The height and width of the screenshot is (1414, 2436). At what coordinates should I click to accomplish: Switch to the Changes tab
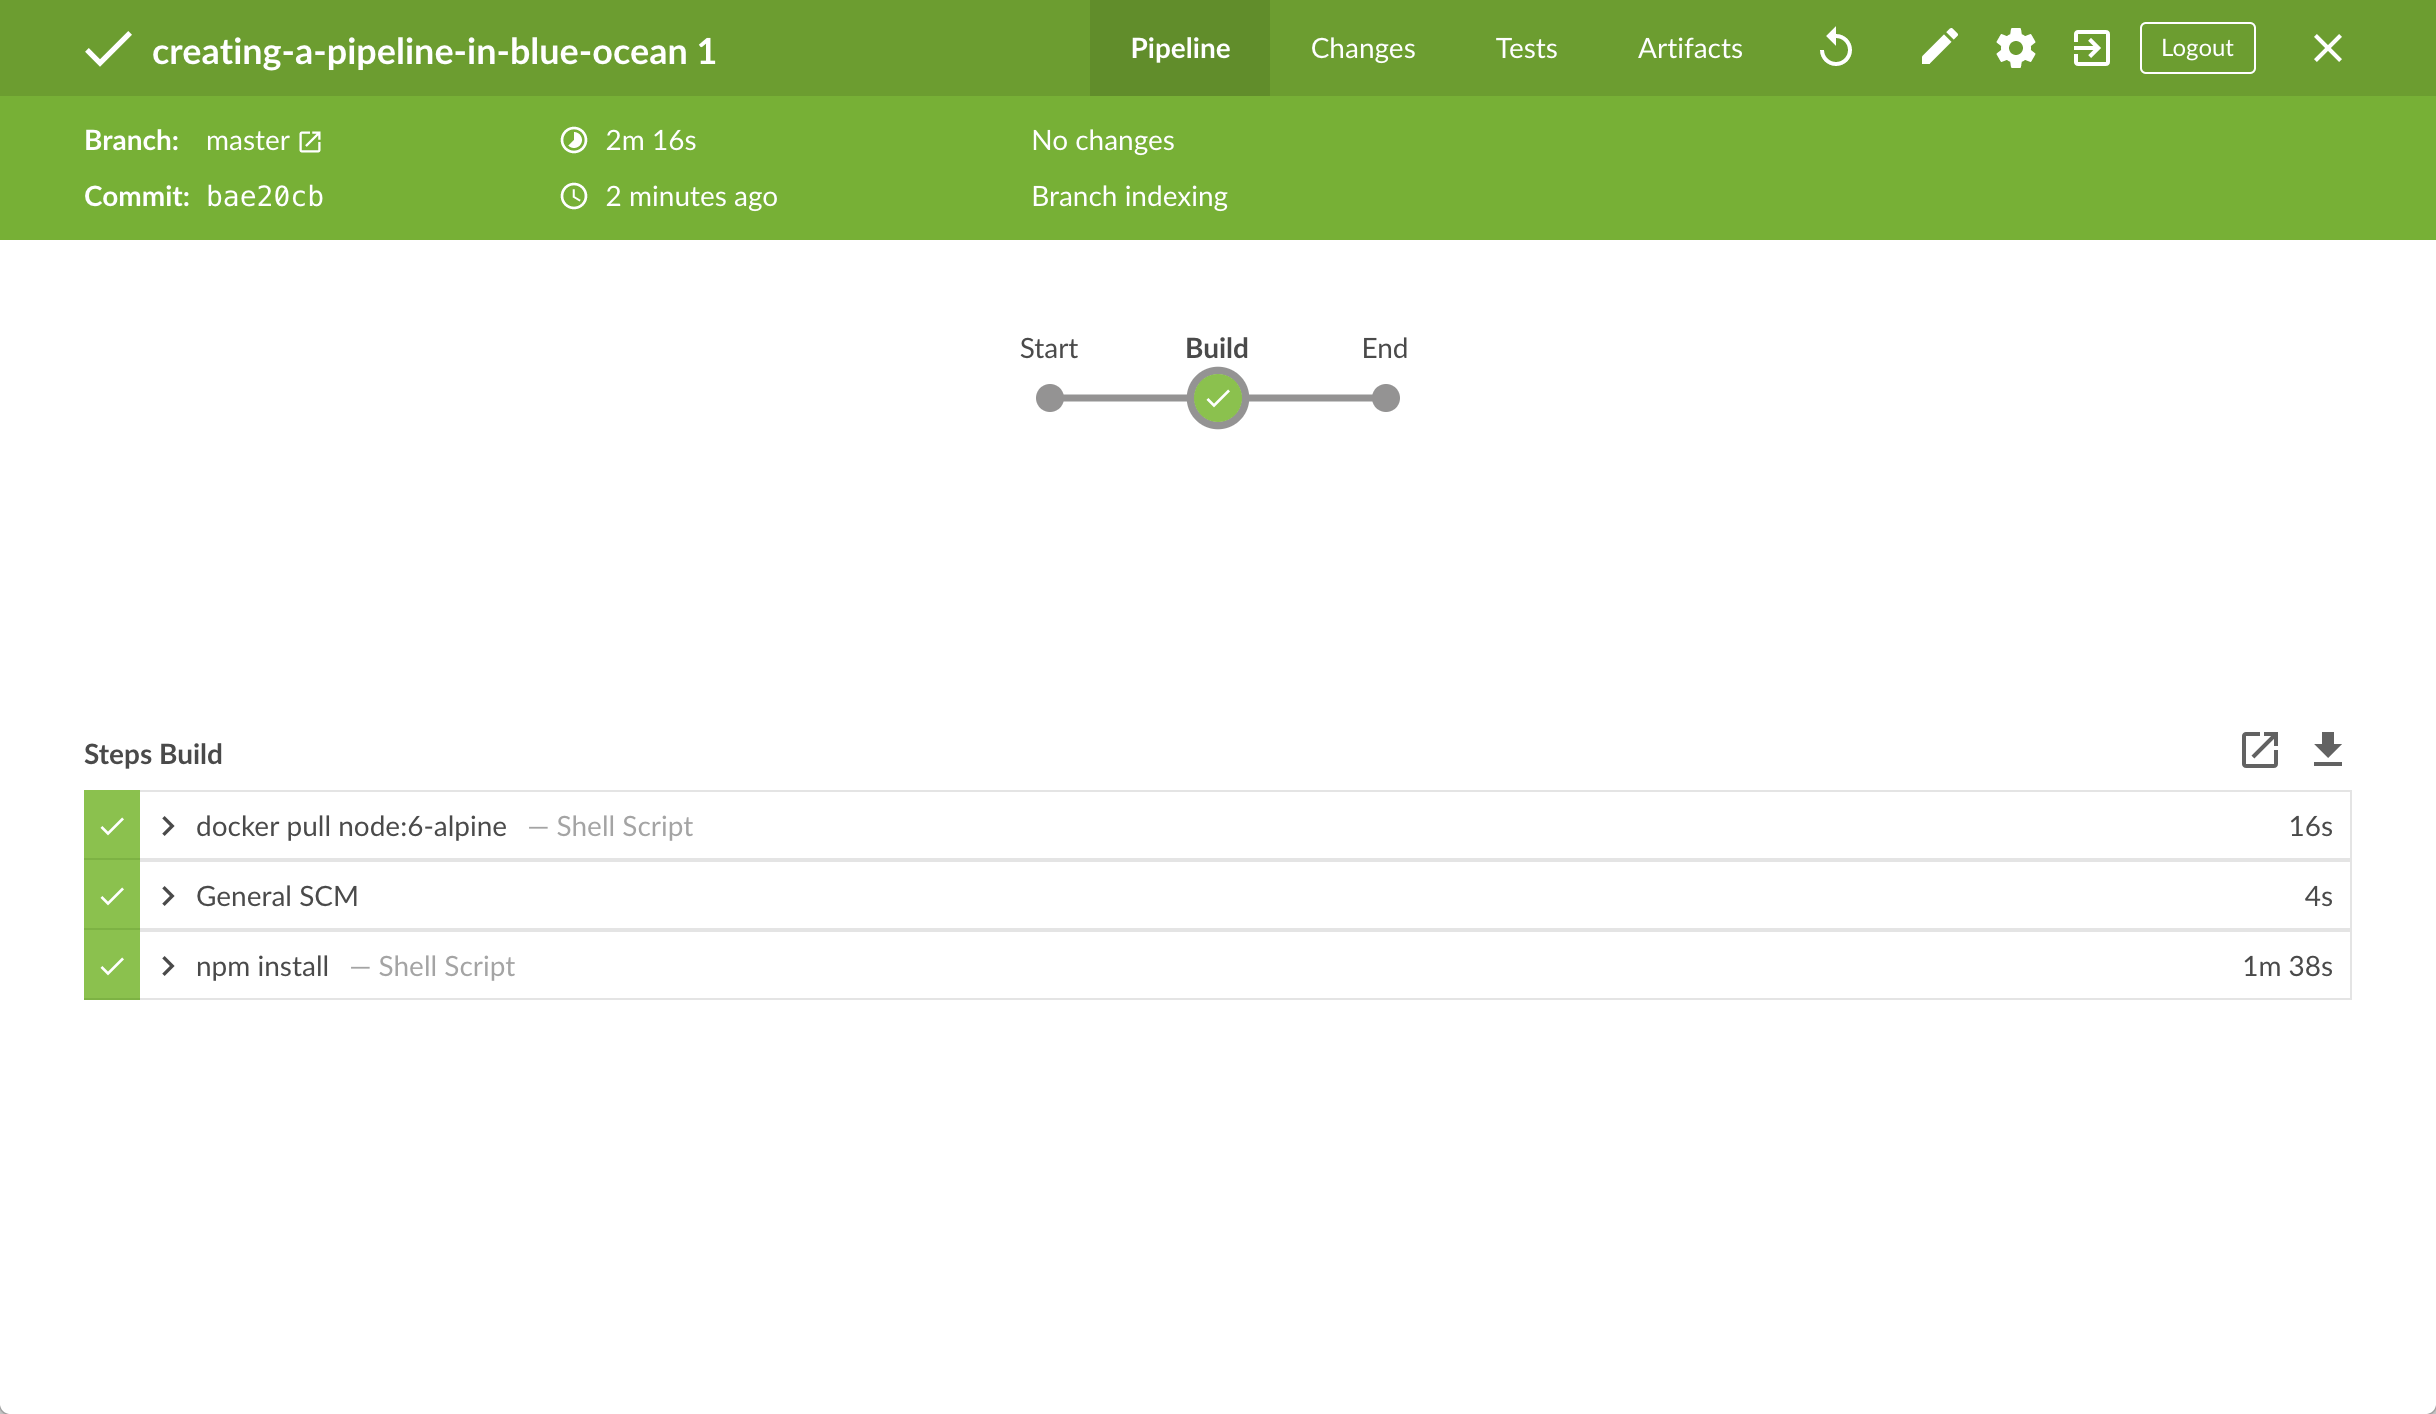(x=1362, y=48)
